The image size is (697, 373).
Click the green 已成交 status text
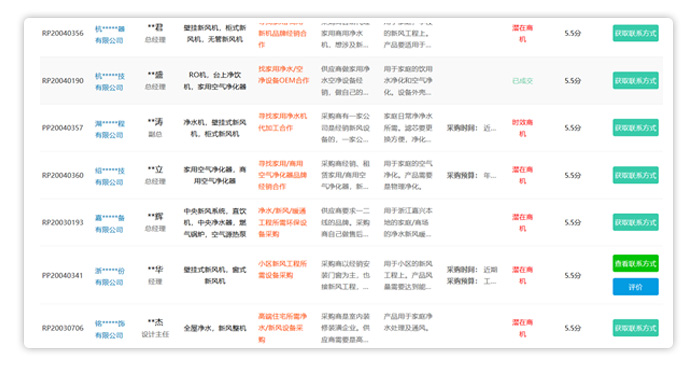click(x=522, y=81)
